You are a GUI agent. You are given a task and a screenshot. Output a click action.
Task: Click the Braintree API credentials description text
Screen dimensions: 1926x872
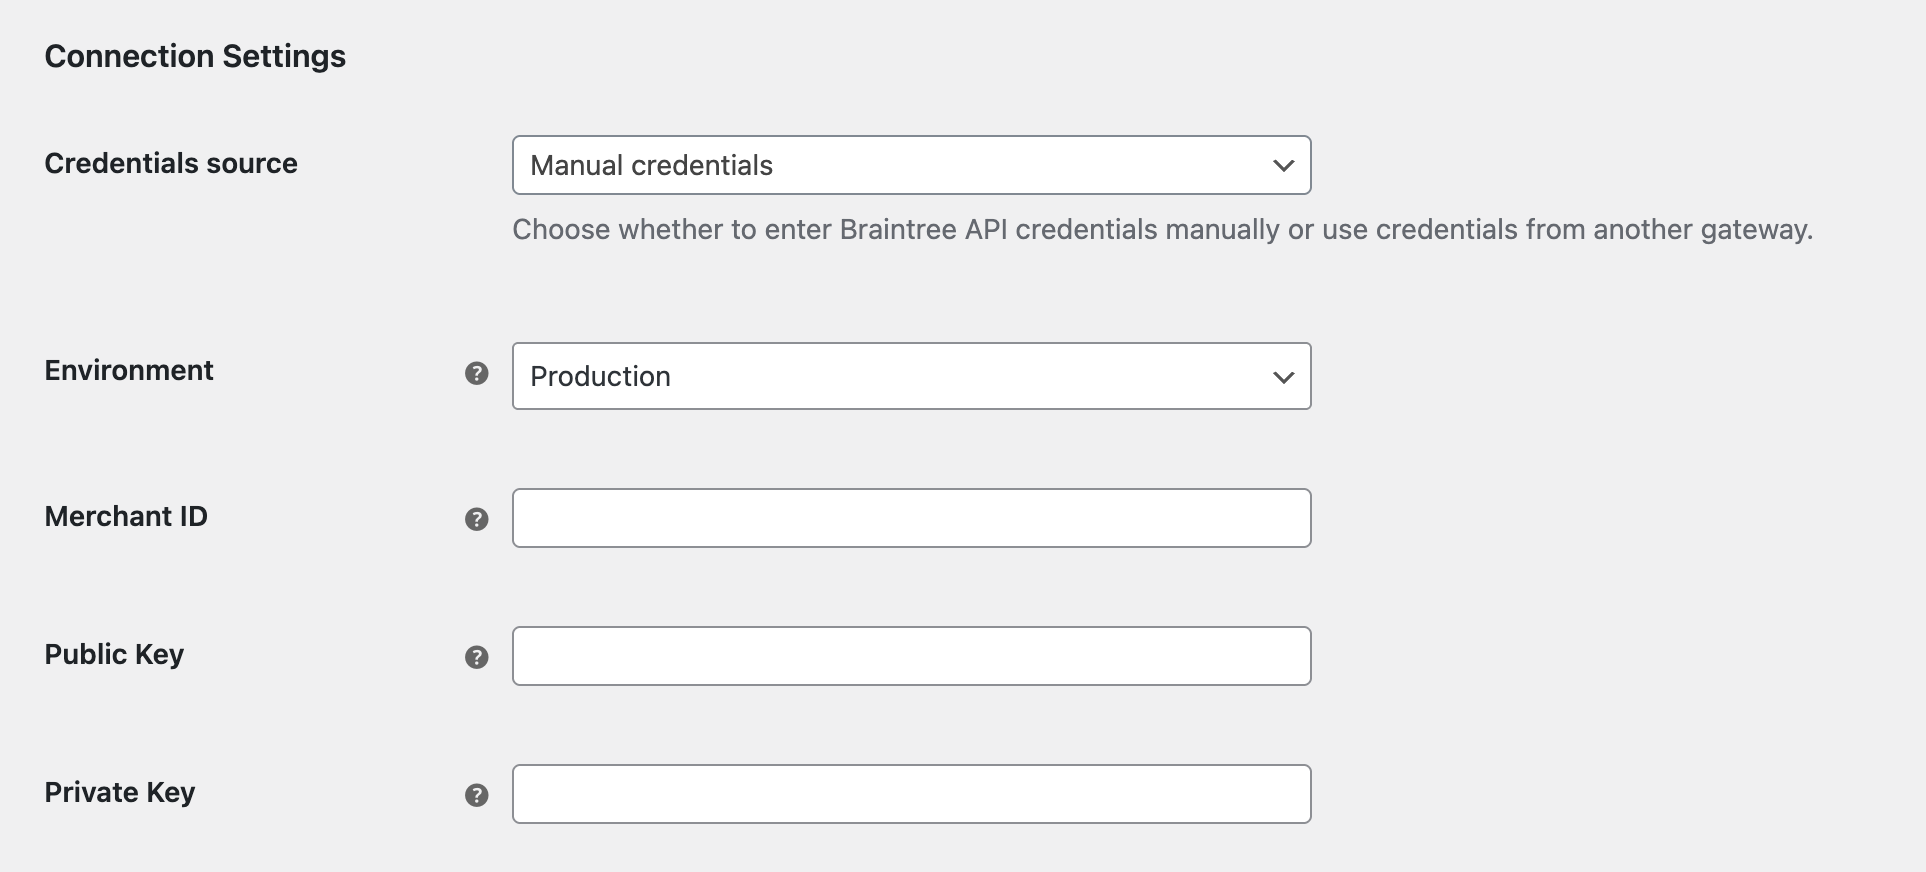click(x=1162, y=229)
